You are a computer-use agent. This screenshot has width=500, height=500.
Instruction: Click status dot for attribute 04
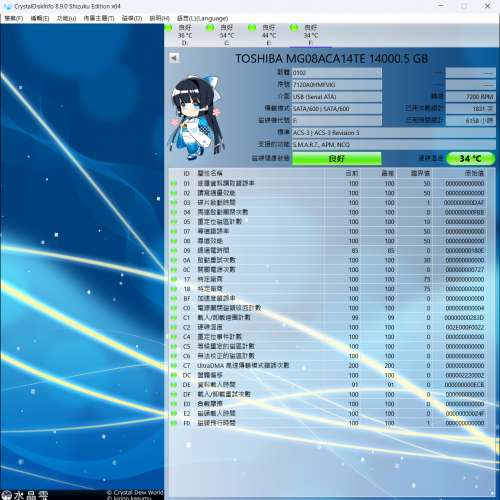click(174, 212)
